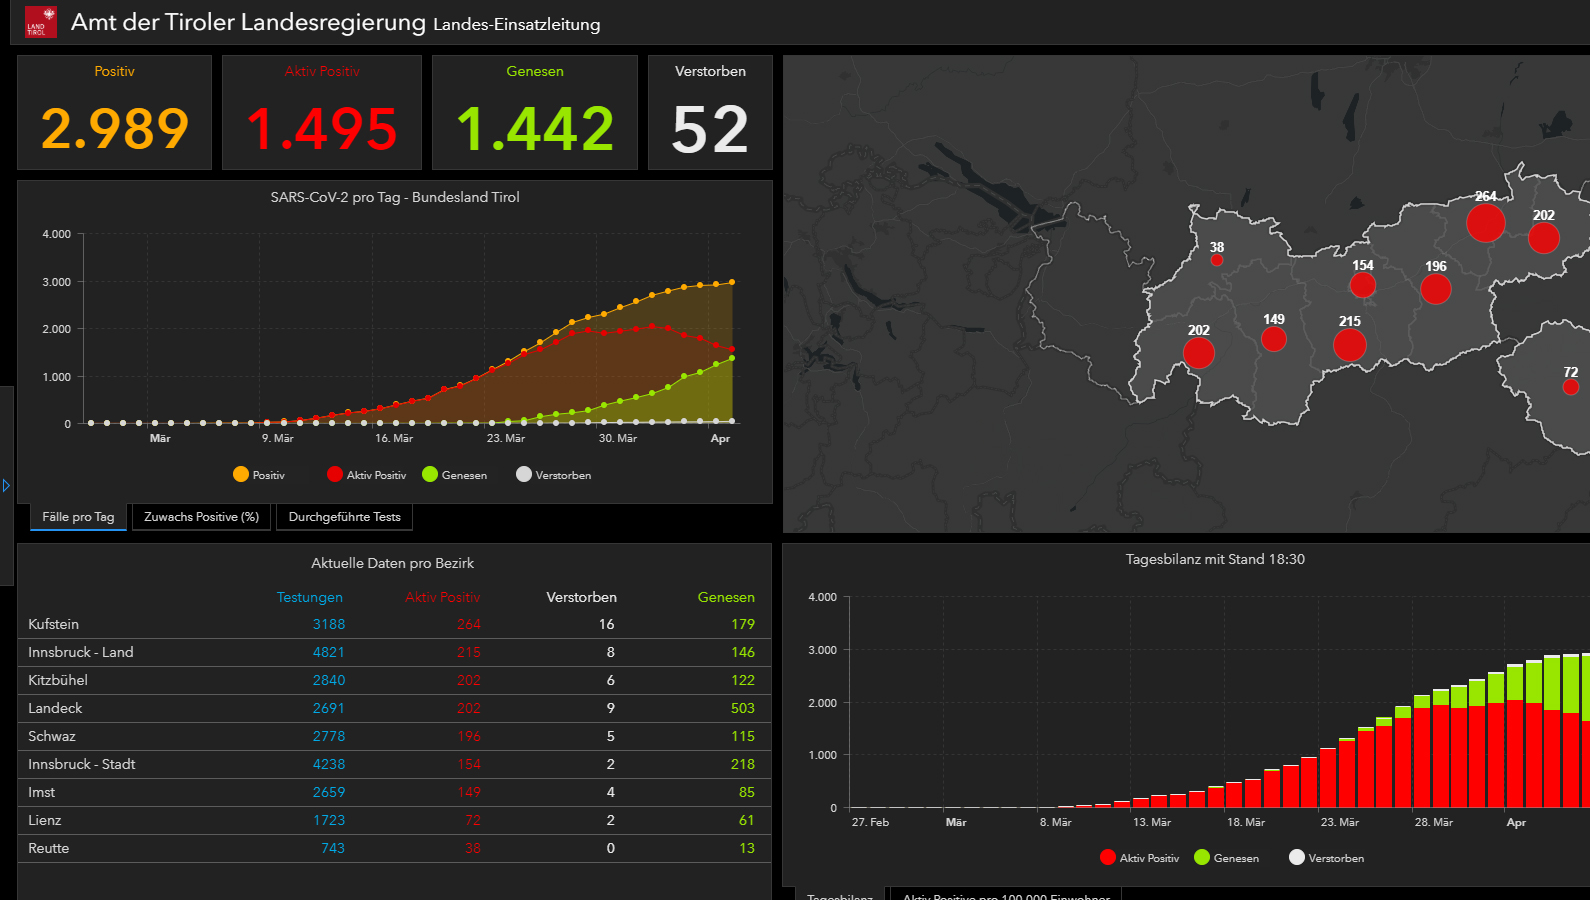This screenshot has width=1590, height=900.
Task: Select the Kufstein row in district table
Action: 393,624
